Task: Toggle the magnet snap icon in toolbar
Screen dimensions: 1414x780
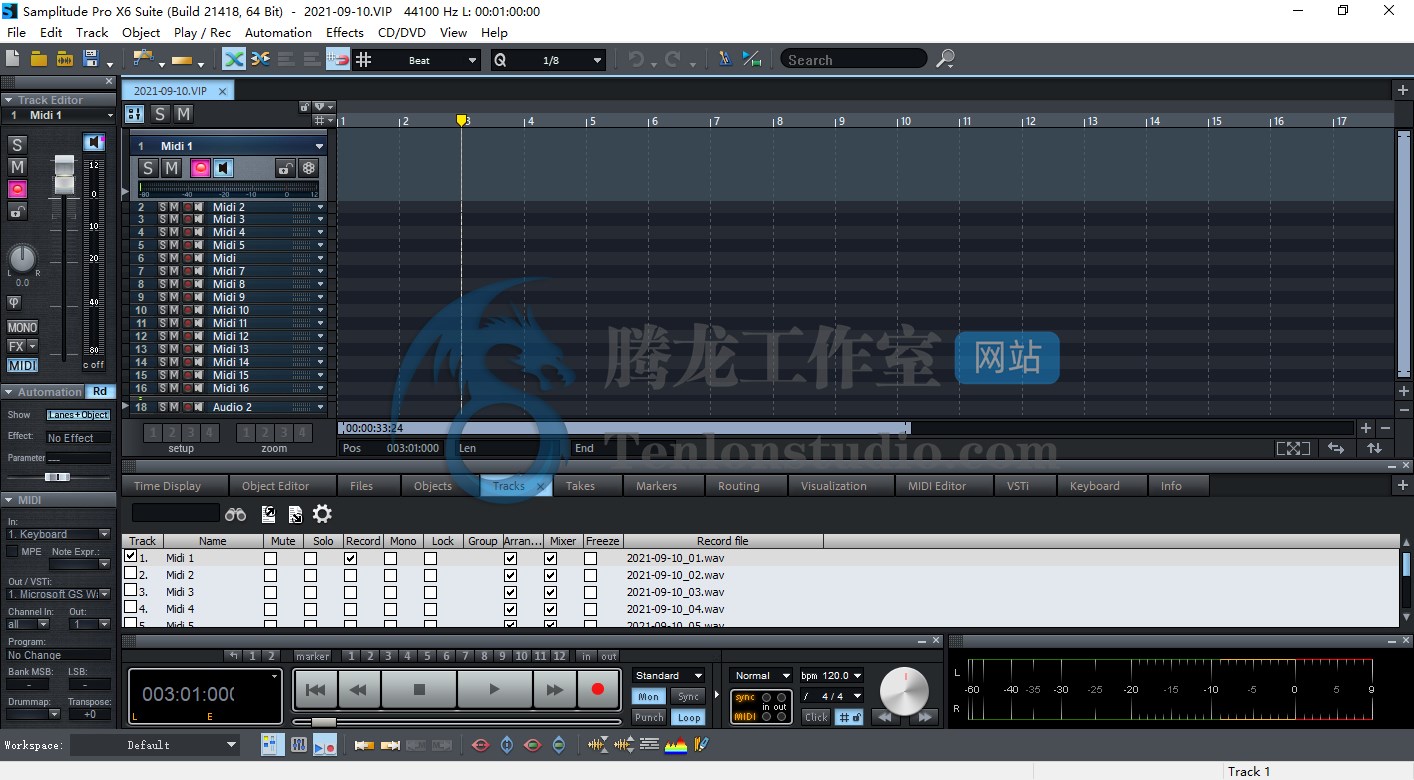Action: 338,59
